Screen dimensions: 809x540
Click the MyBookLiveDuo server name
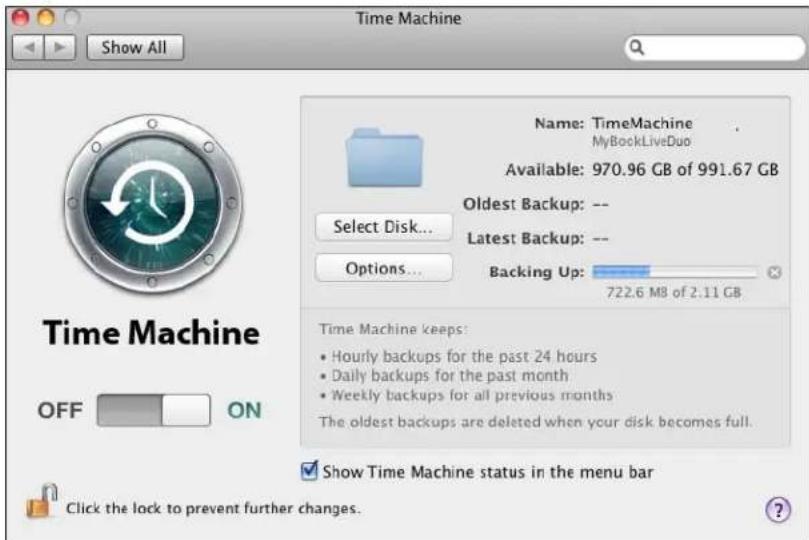[x=641, y=141]
